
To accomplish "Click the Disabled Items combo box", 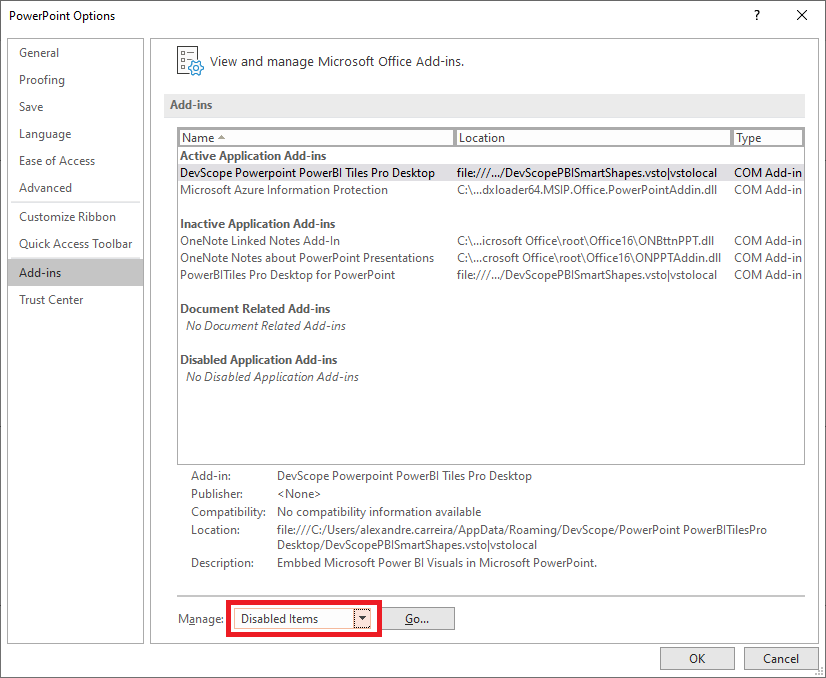I will (293, 619).
